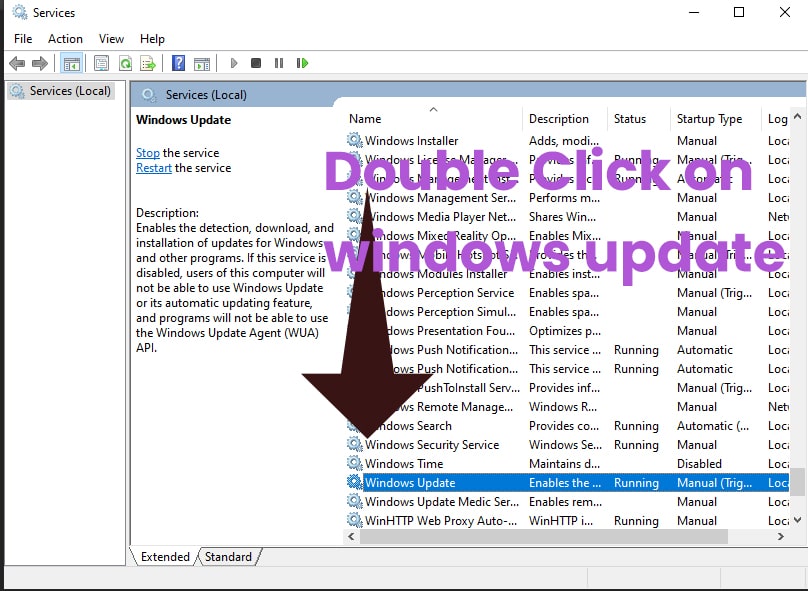Open Properties via toolbar icon
The height and width of the screenshot is (591, 808).
(x=101, y=63)
